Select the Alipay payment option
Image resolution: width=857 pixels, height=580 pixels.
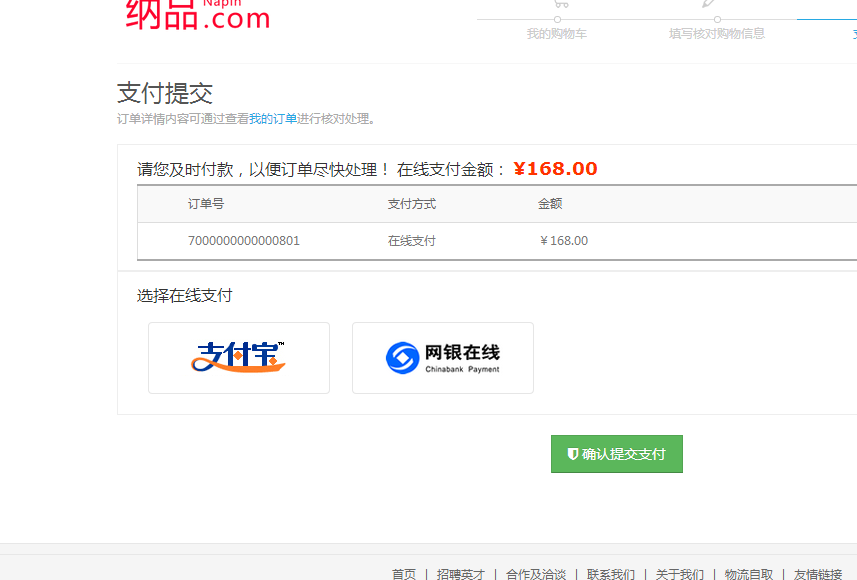point(239,358)
